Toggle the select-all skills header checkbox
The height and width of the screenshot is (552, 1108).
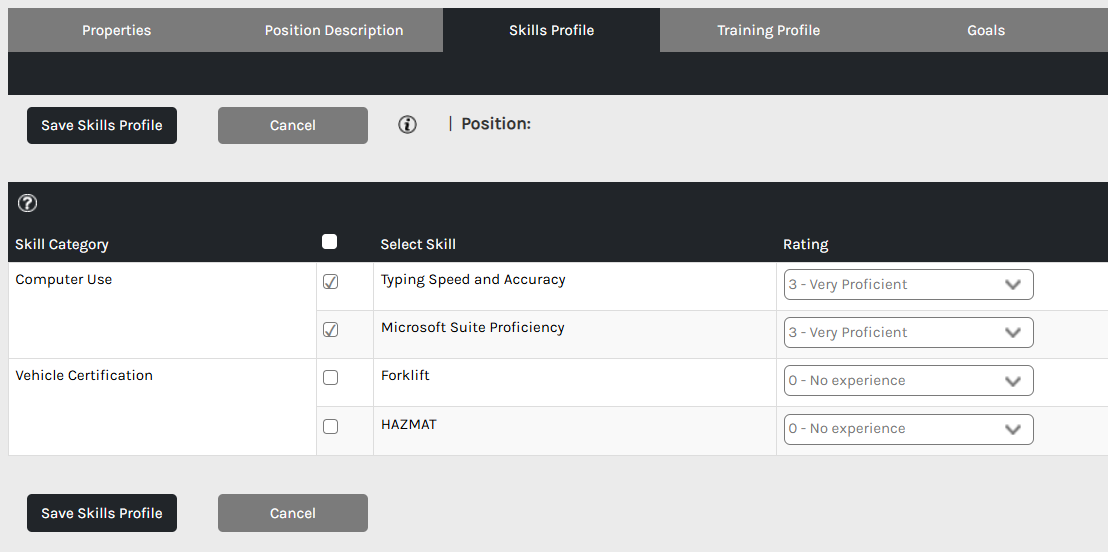click(329, 242)
